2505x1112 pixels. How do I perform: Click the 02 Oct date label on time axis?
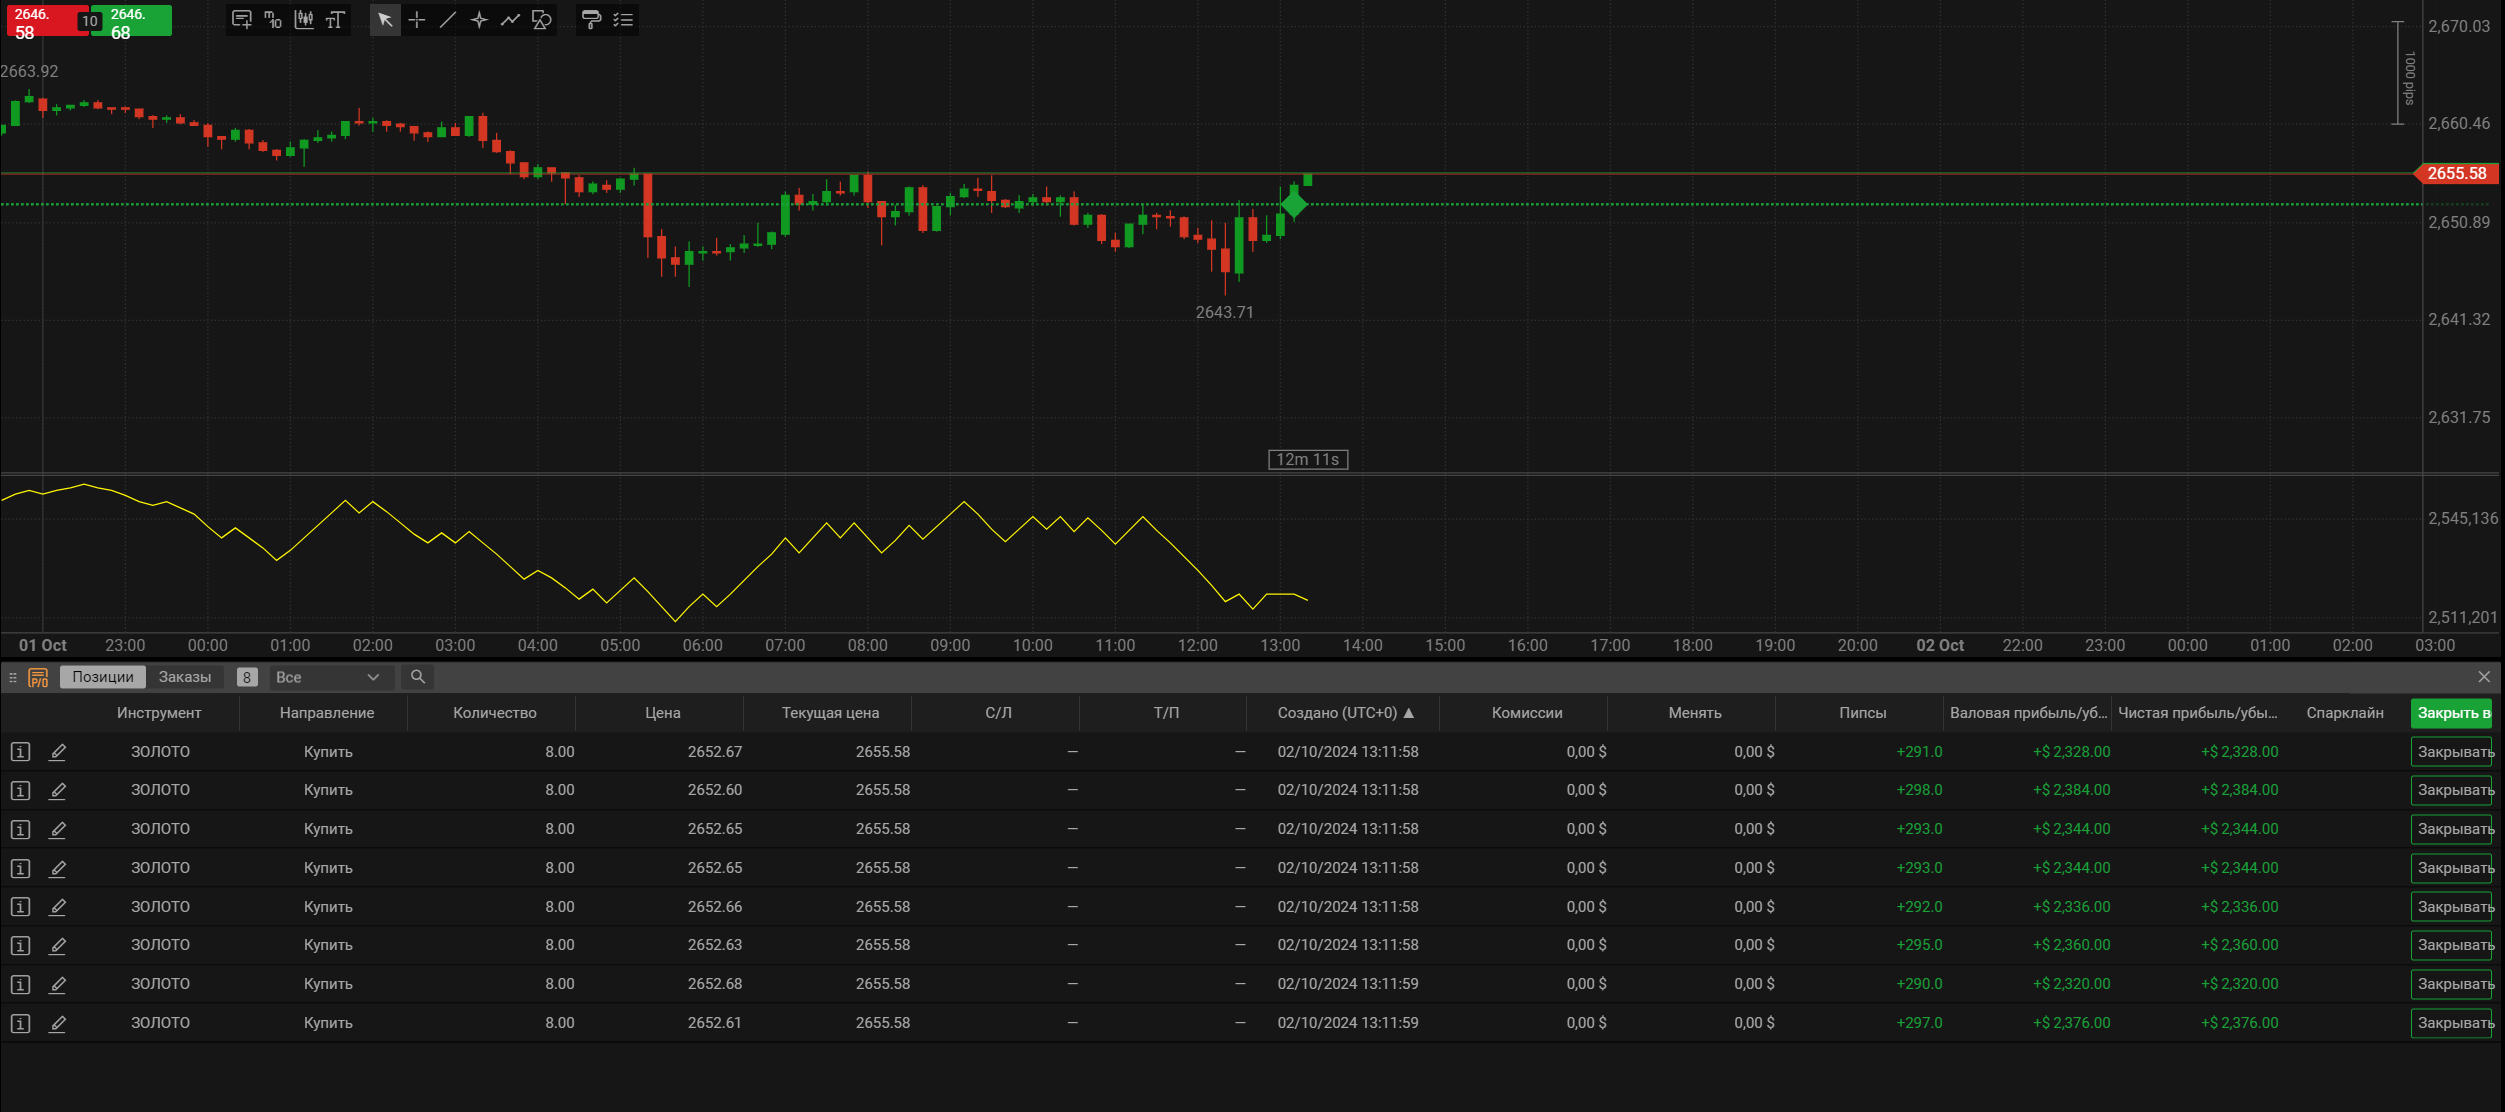click(x=1940, y=645)
